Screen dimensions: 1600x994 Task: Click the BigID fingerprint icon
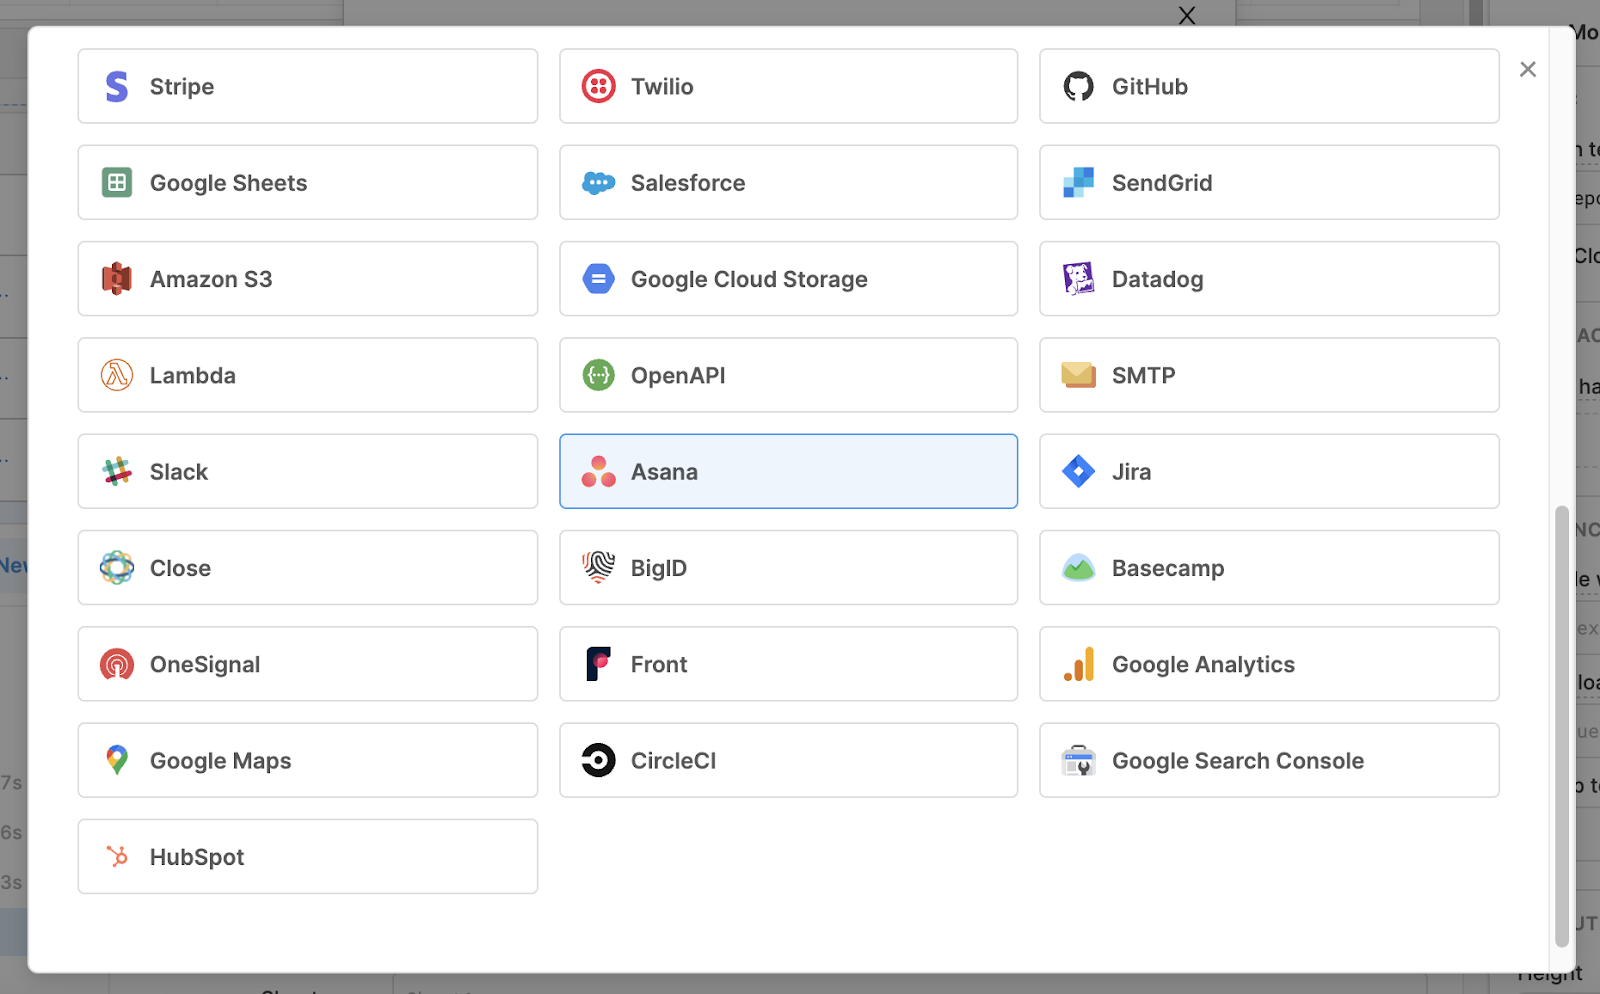(x=598, y=567)
